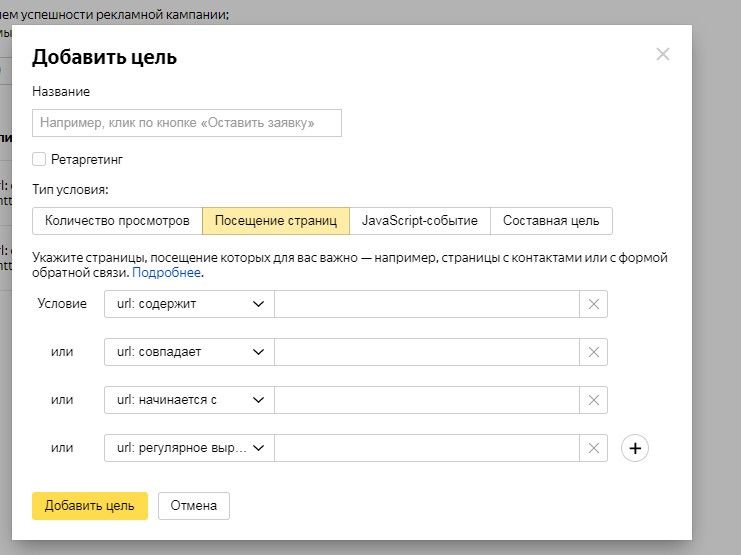This screenshot has height=555, width=741.
Task: Switch to Количество просмотров condition type
Action: click(x=117, y=220)
